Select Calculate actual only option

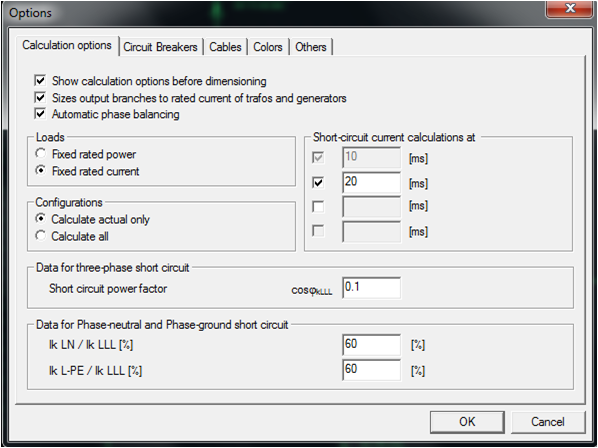[x=40, y=218]
